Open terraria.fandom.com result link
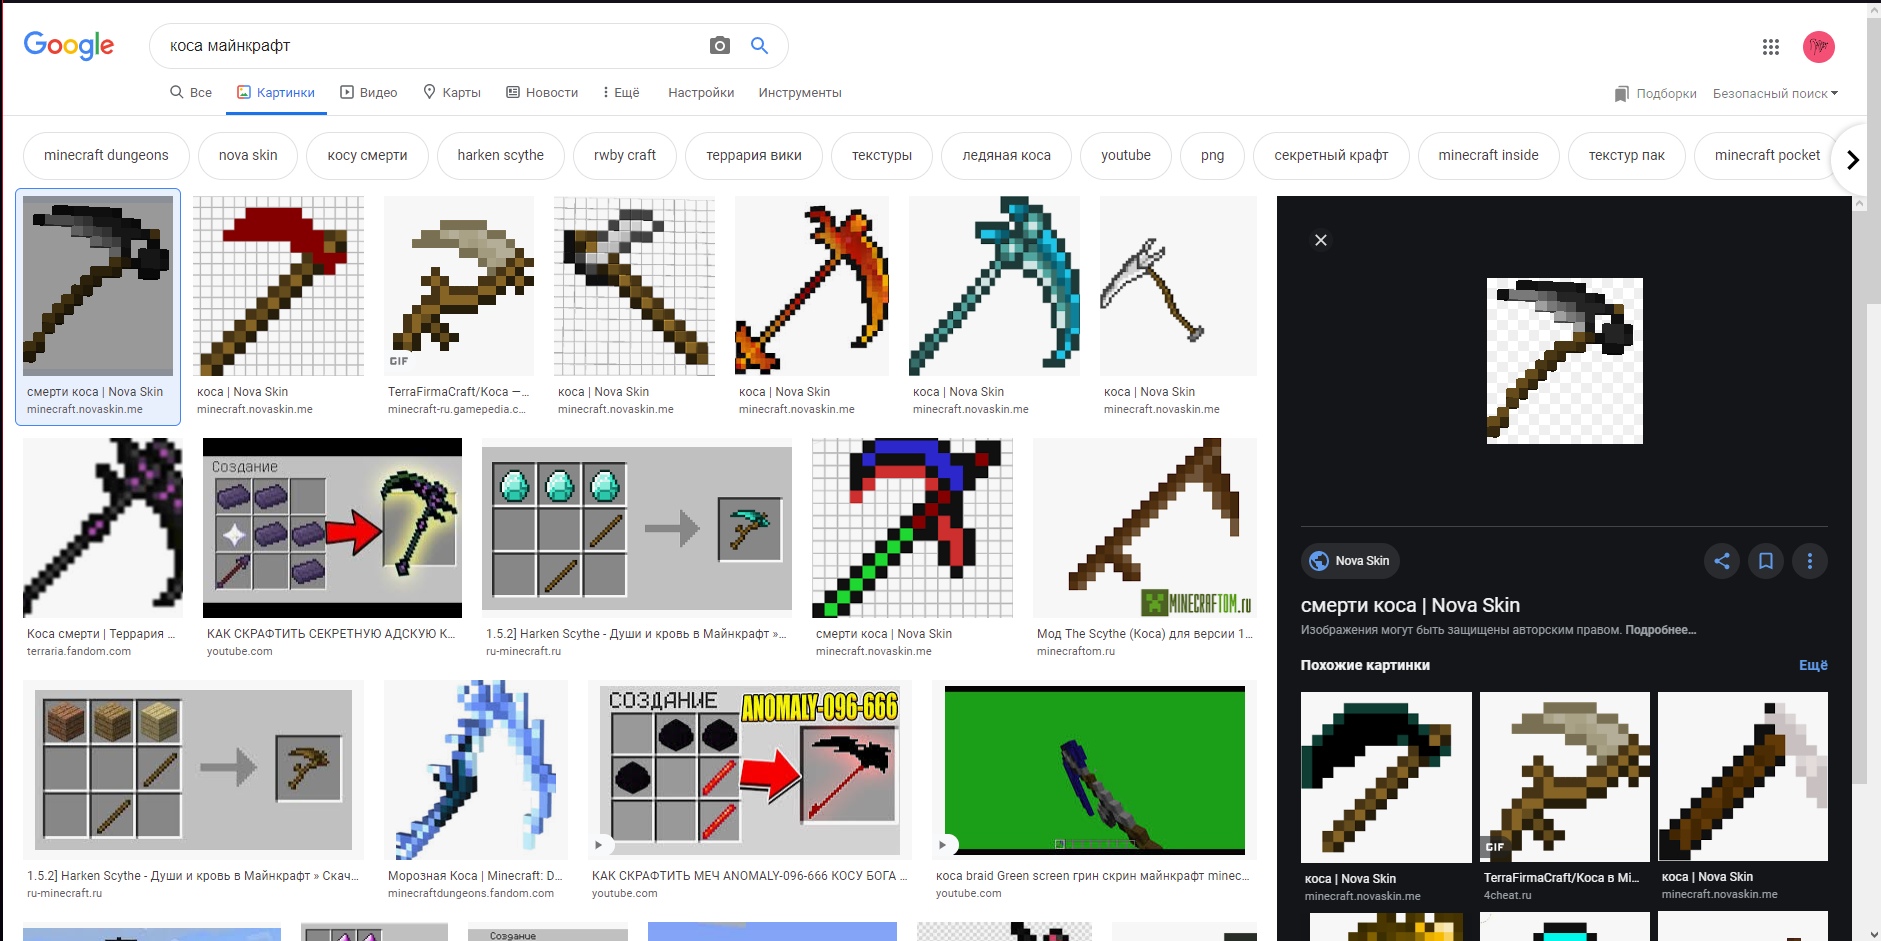Image resolution: width=1881 pixels, height=941 pixels. [x=79, y=651]
